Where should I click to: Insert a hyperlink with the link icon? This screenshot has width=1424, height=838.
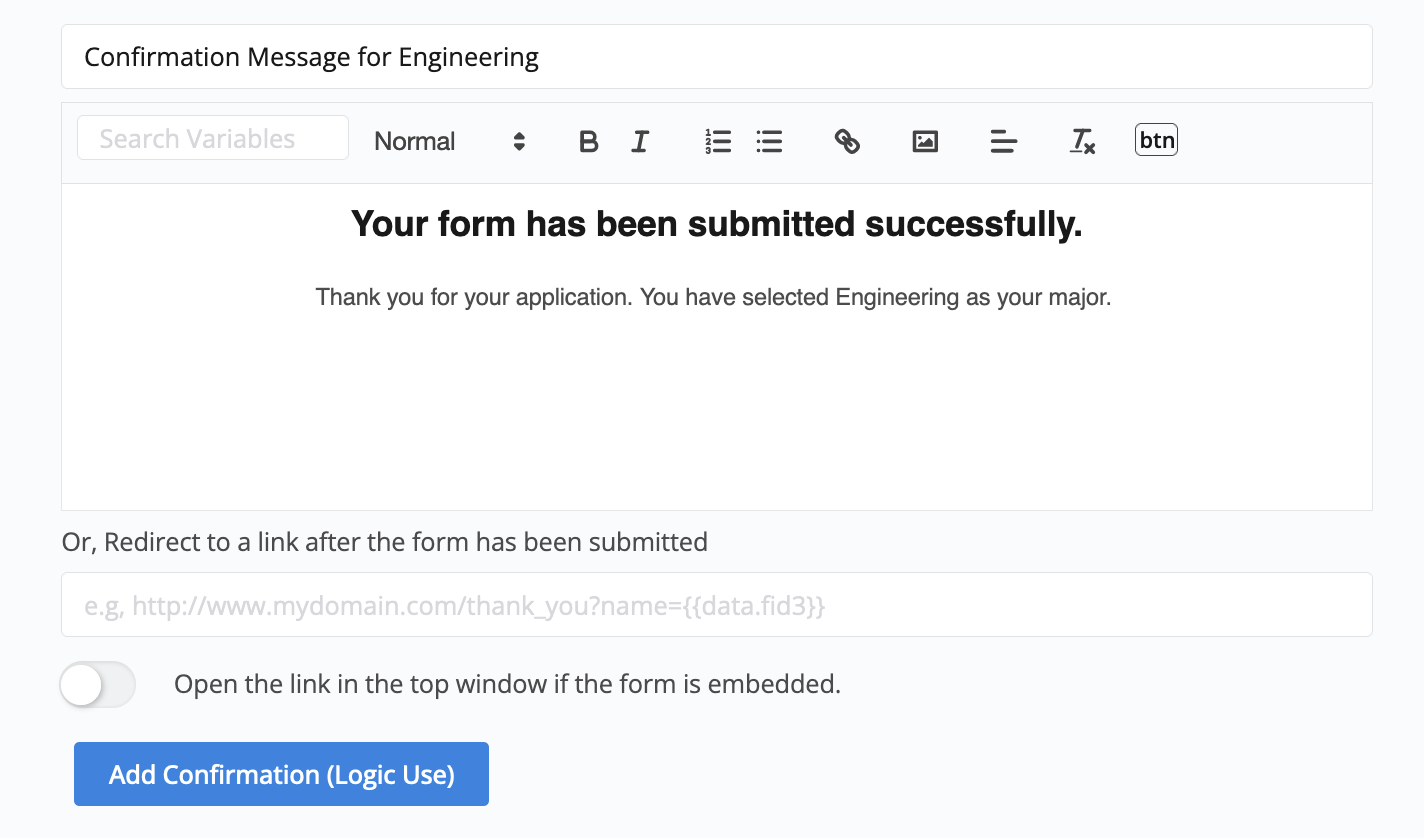pos(847,142)
